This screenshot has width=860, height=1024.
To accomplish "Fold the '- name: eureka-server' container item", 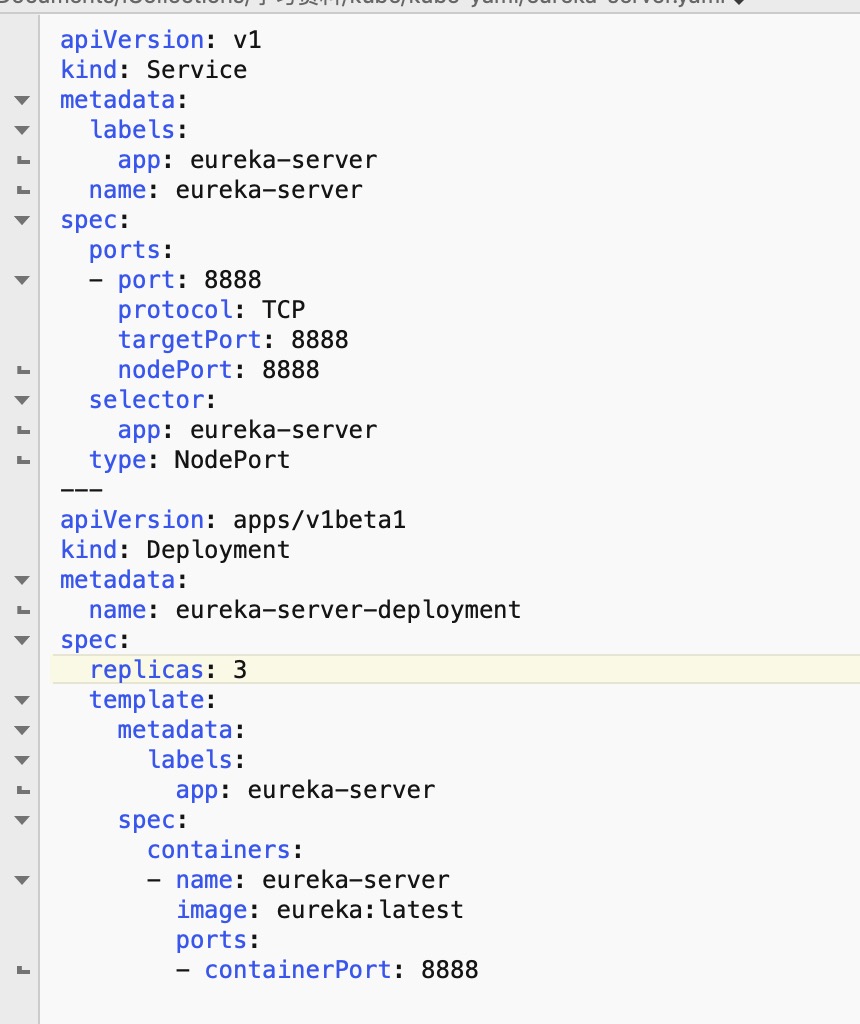I will (22, 880).
